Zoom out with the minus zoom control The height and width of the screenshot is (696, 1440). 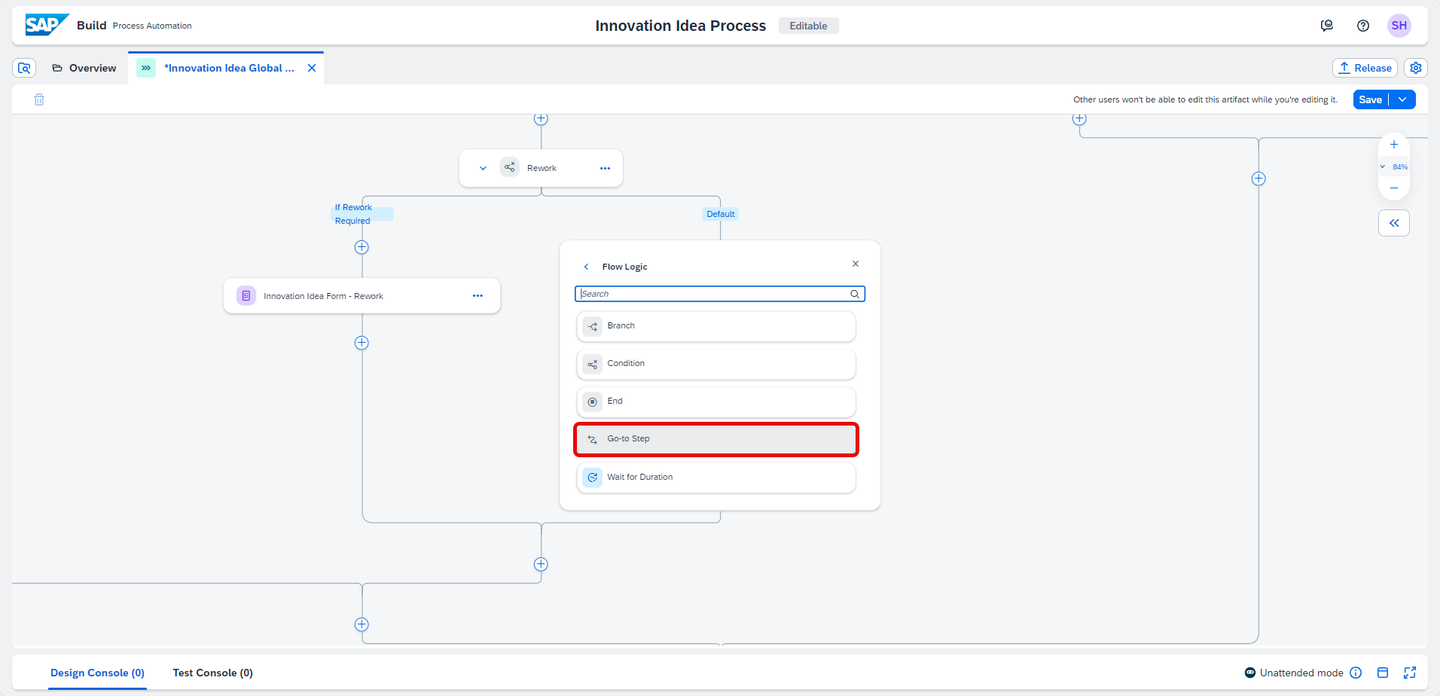click(1394, 188)
